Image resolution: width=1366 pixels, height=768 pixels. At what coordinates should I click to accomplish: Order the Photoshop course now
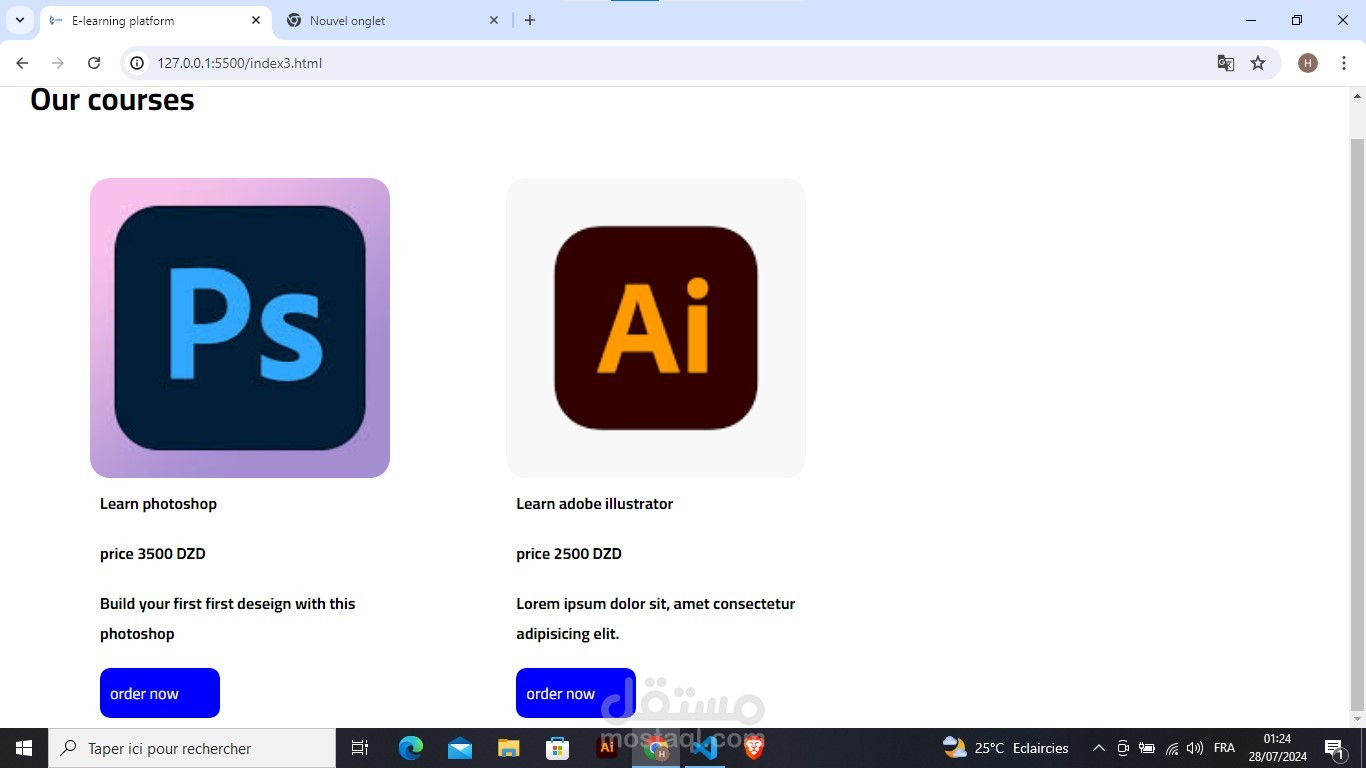160,693
